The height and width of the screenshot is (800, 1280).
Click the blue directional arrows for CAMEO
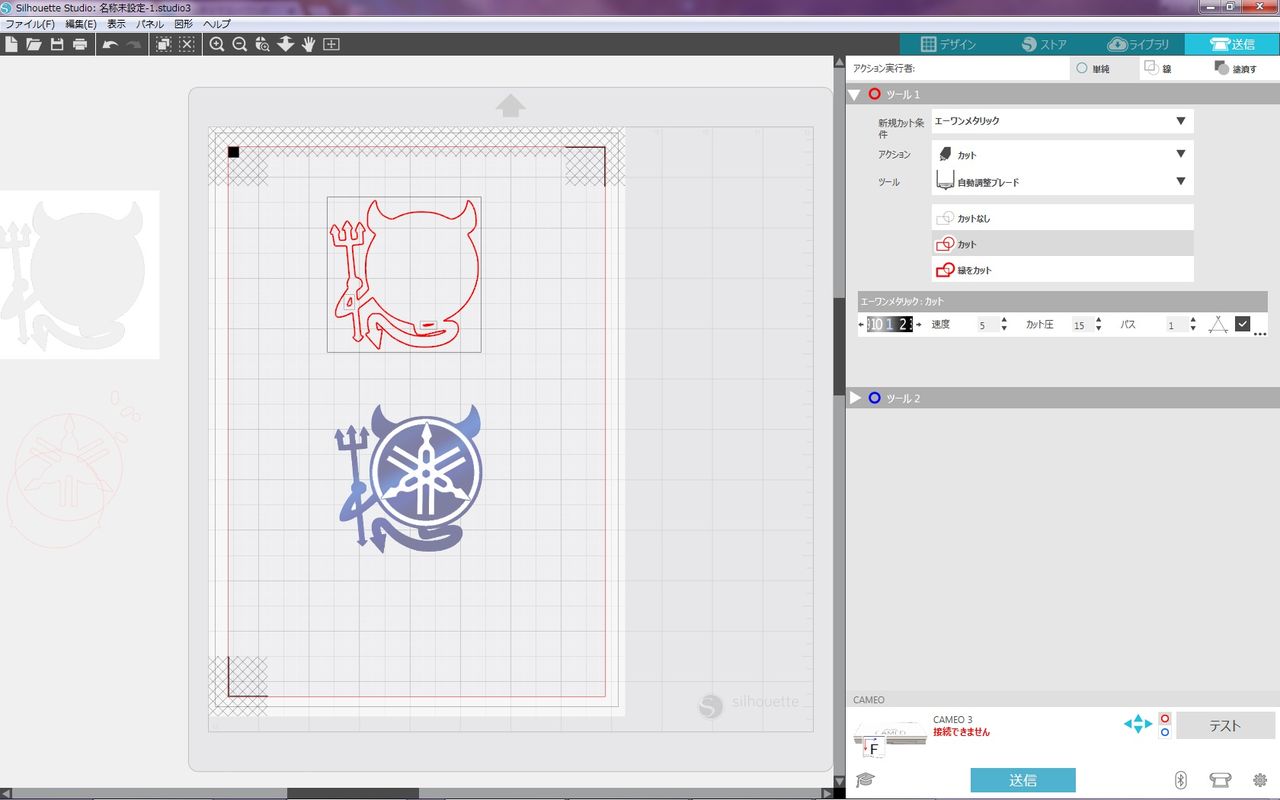point(1138,724)
